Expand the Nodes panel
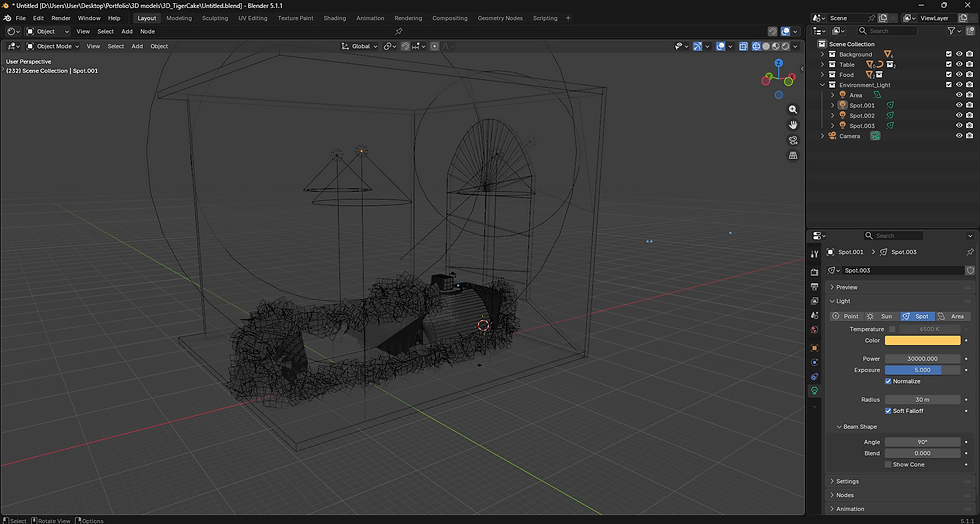Viewport: 980px width, 524px height. pos(899,495)
